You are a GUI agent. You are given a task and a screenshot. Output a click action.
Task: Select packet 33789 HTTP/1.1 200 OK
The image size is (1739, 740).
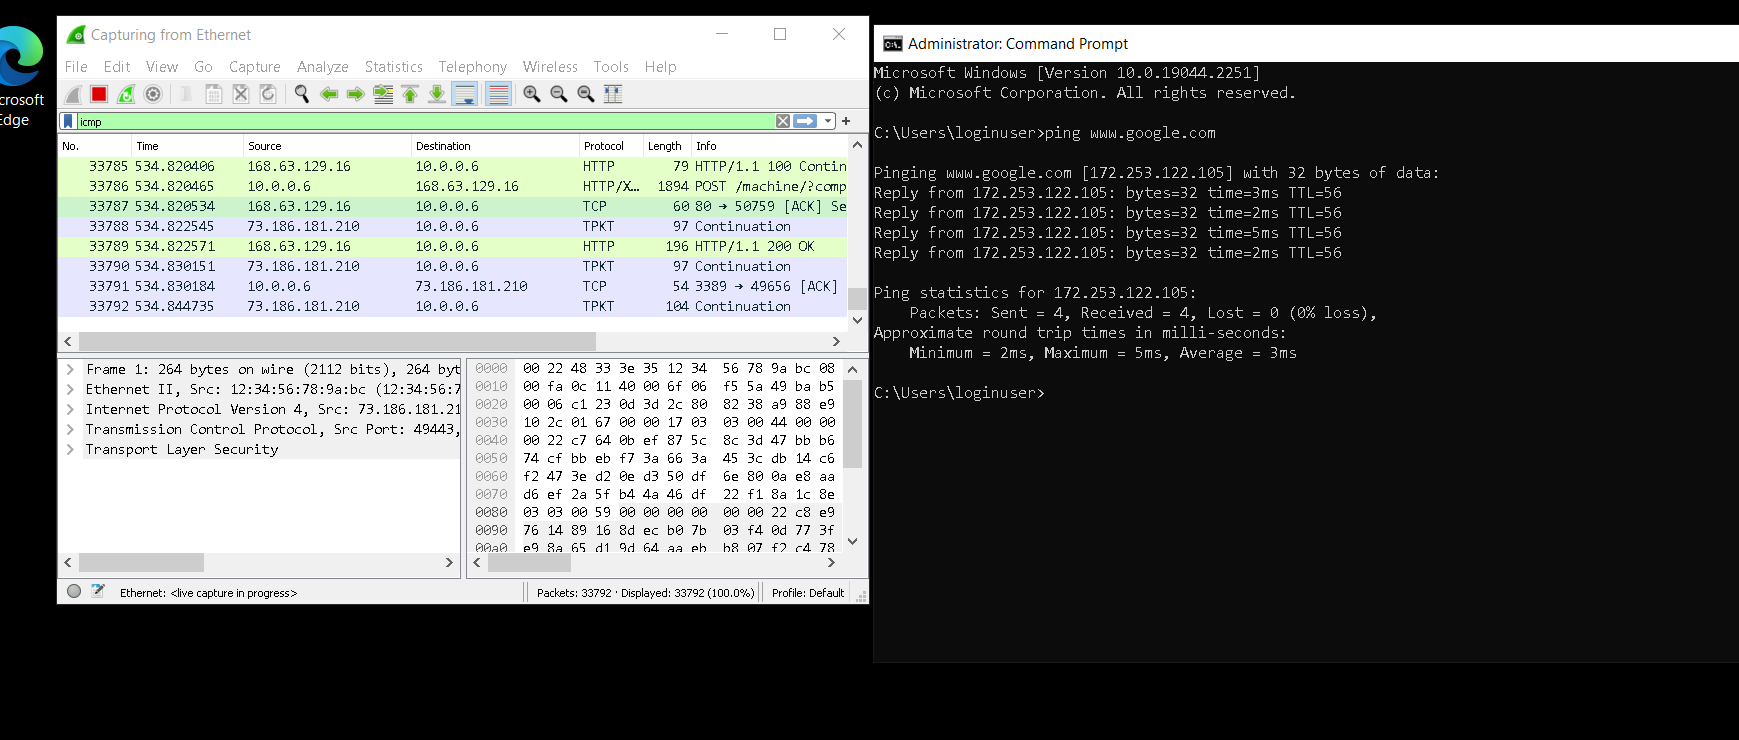tap(452, 246)
